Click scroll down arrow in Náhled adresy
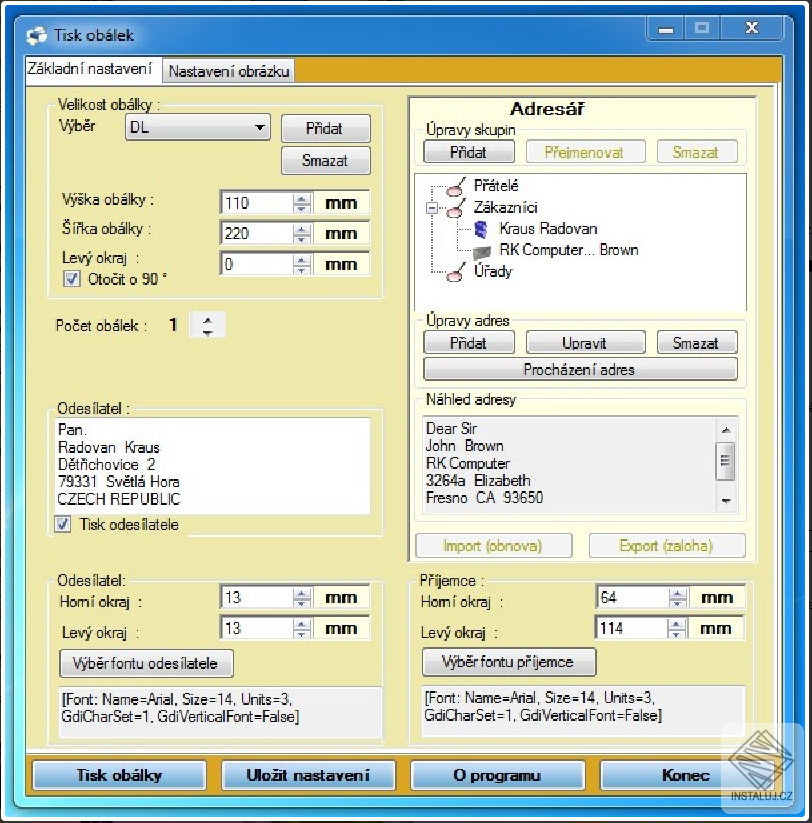Viewport: 812px width, 823px height. click(x=726, y=501)
